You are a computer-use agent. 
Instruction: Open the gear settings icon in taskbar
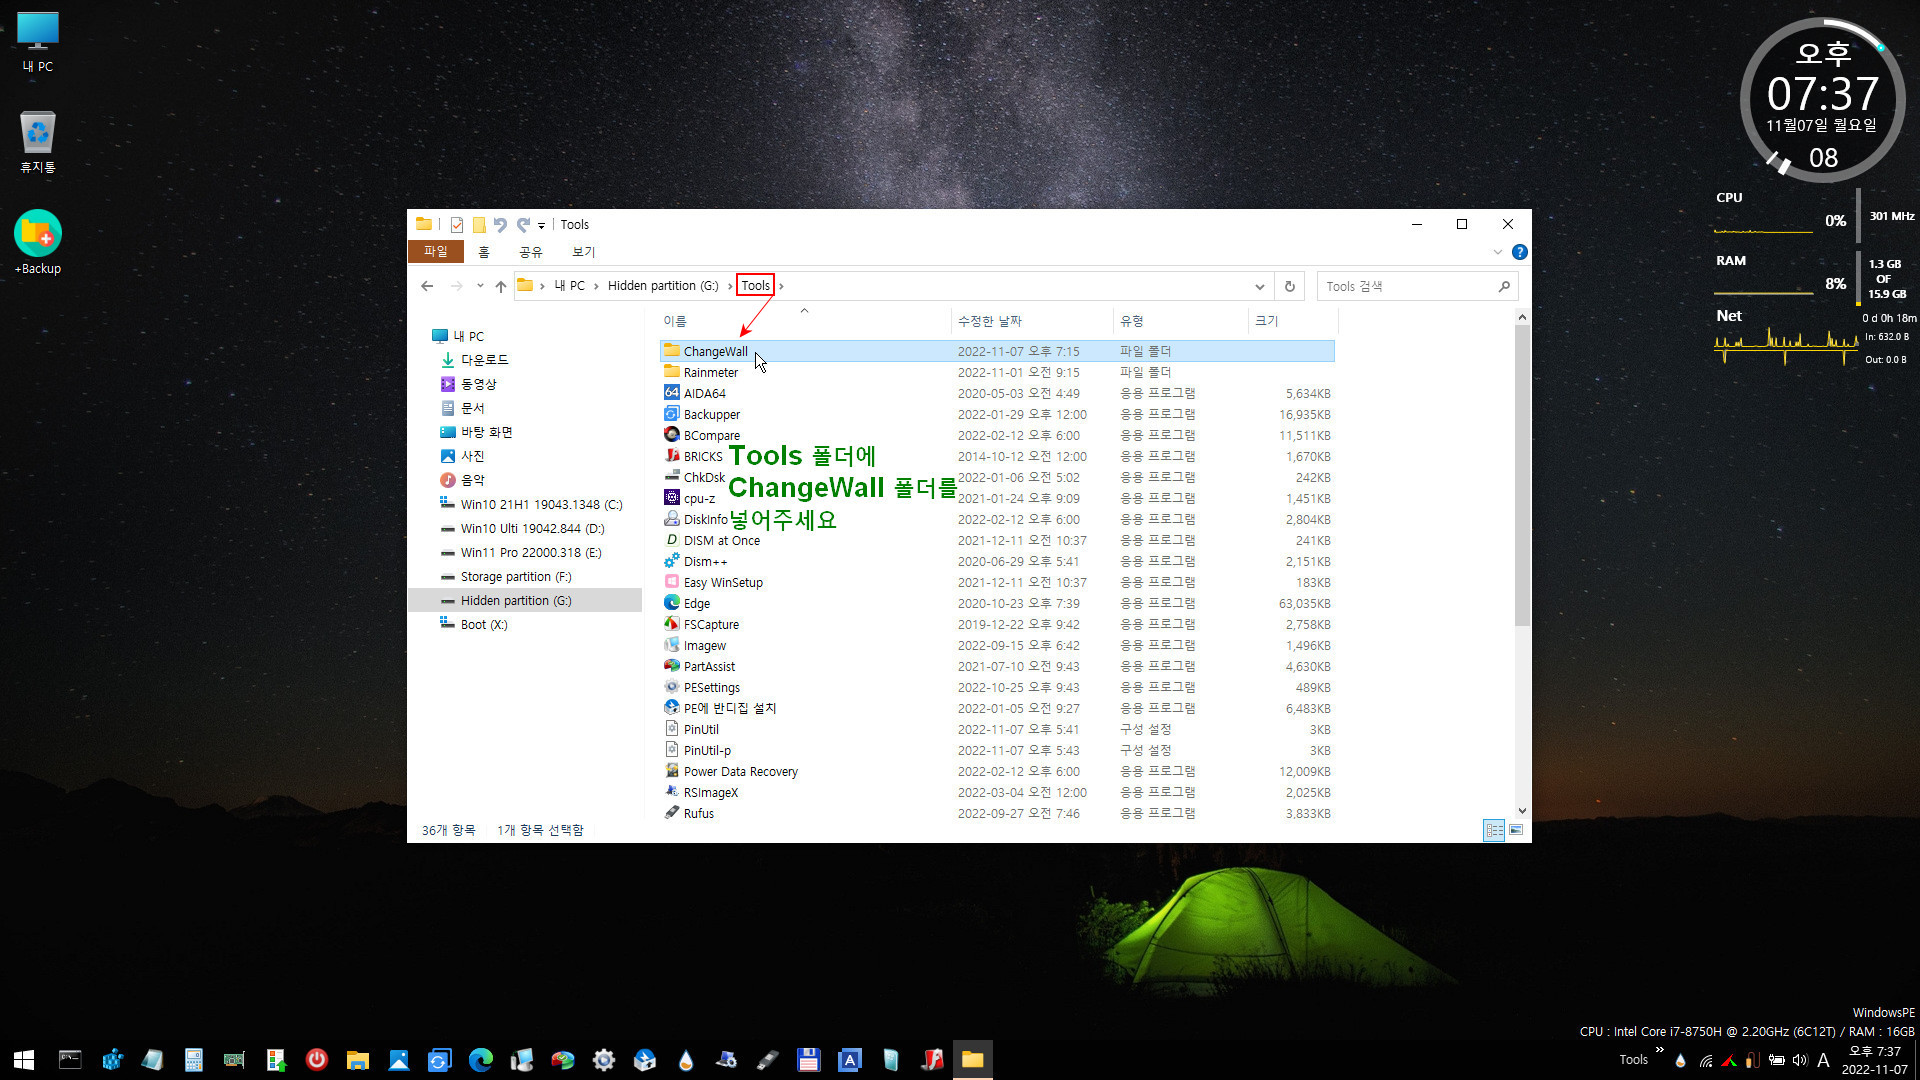(x=603, y=1060)
